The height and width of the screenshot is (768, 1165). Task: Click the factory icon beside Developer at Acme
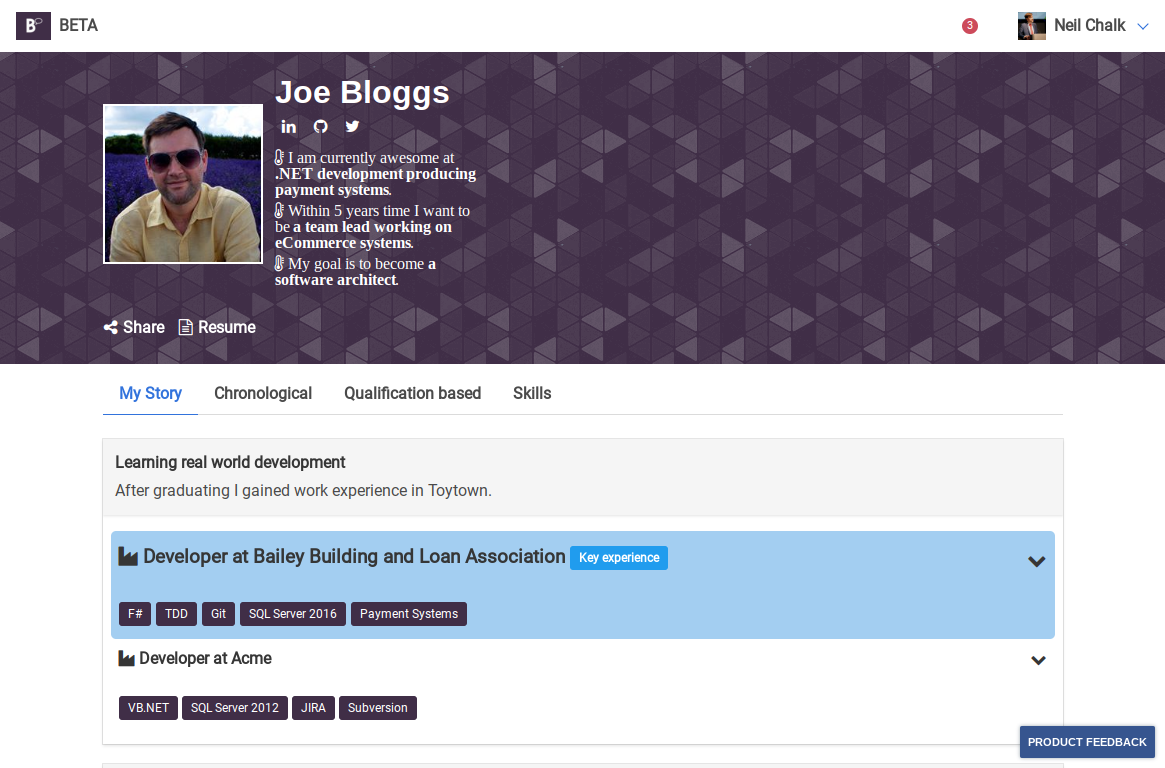coord(126,659)
